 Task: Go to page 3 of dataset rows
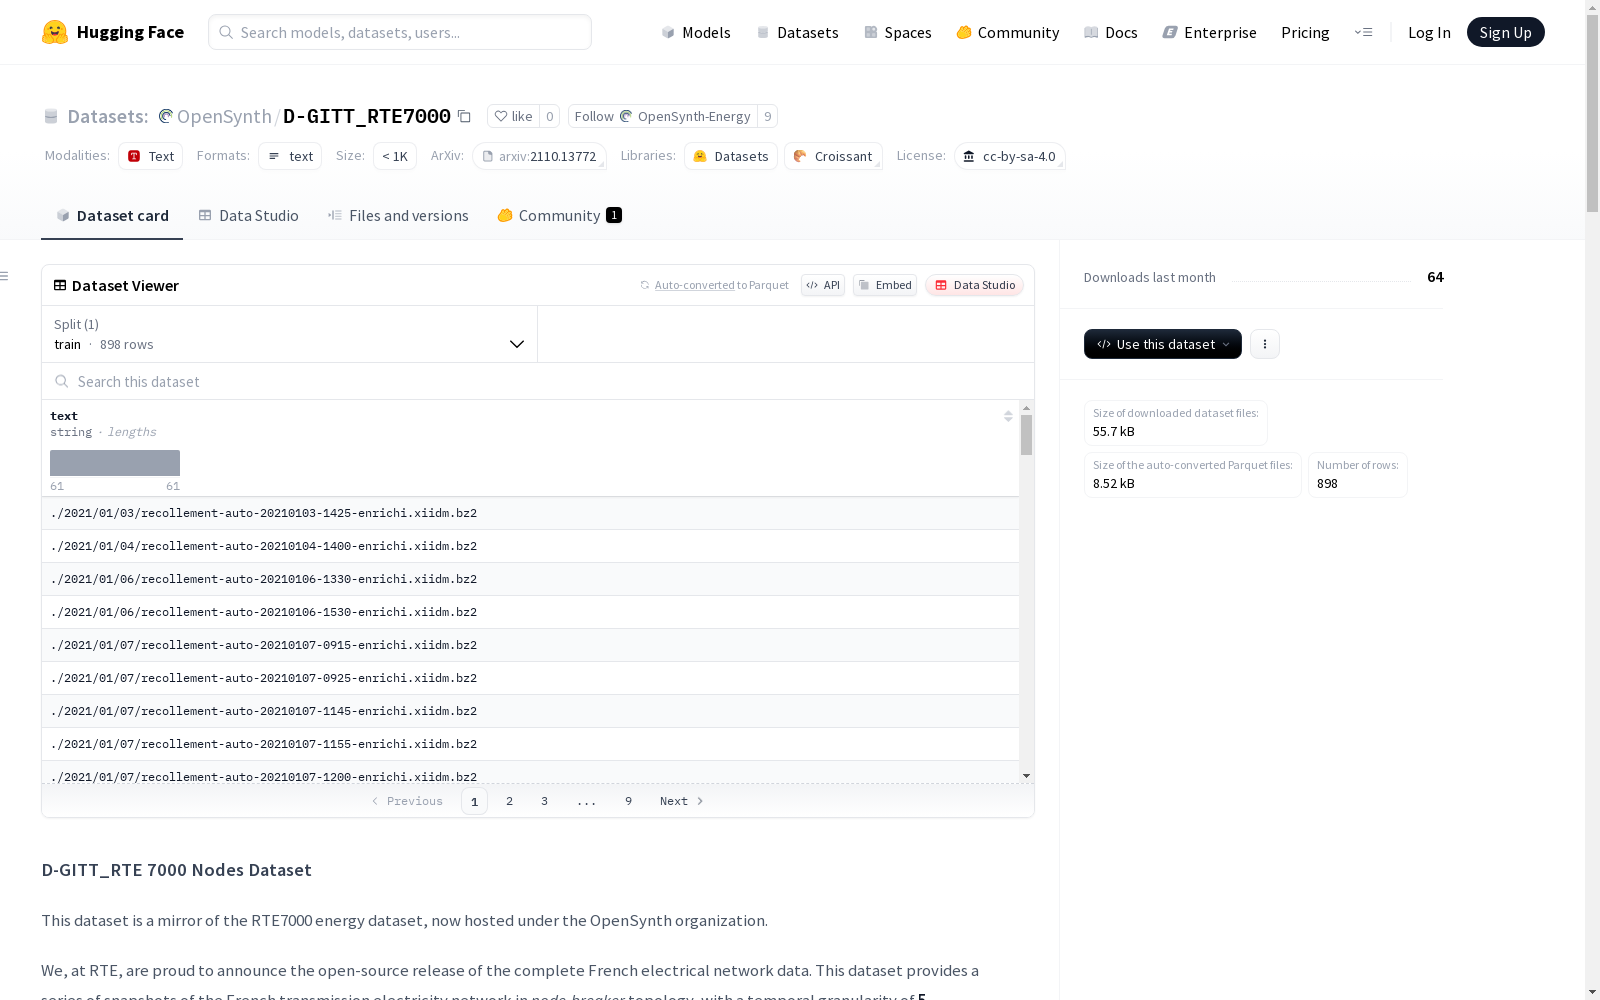point(544,801)
